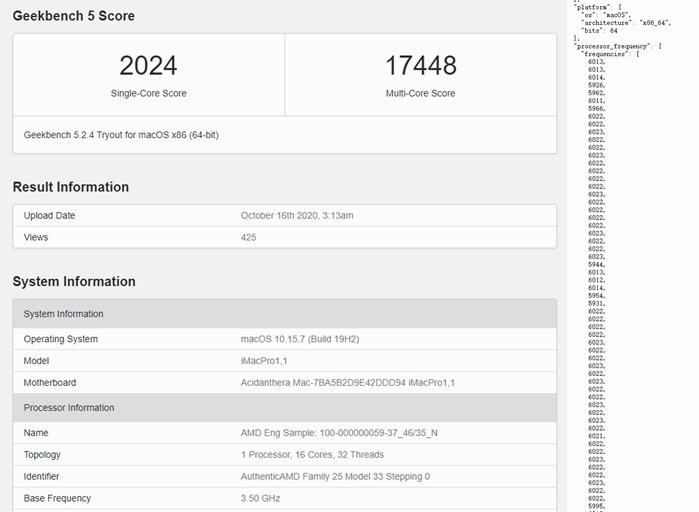The image size is (699, 512).
Task: Click the "Views" row label
Action: [x=36, y=238]
